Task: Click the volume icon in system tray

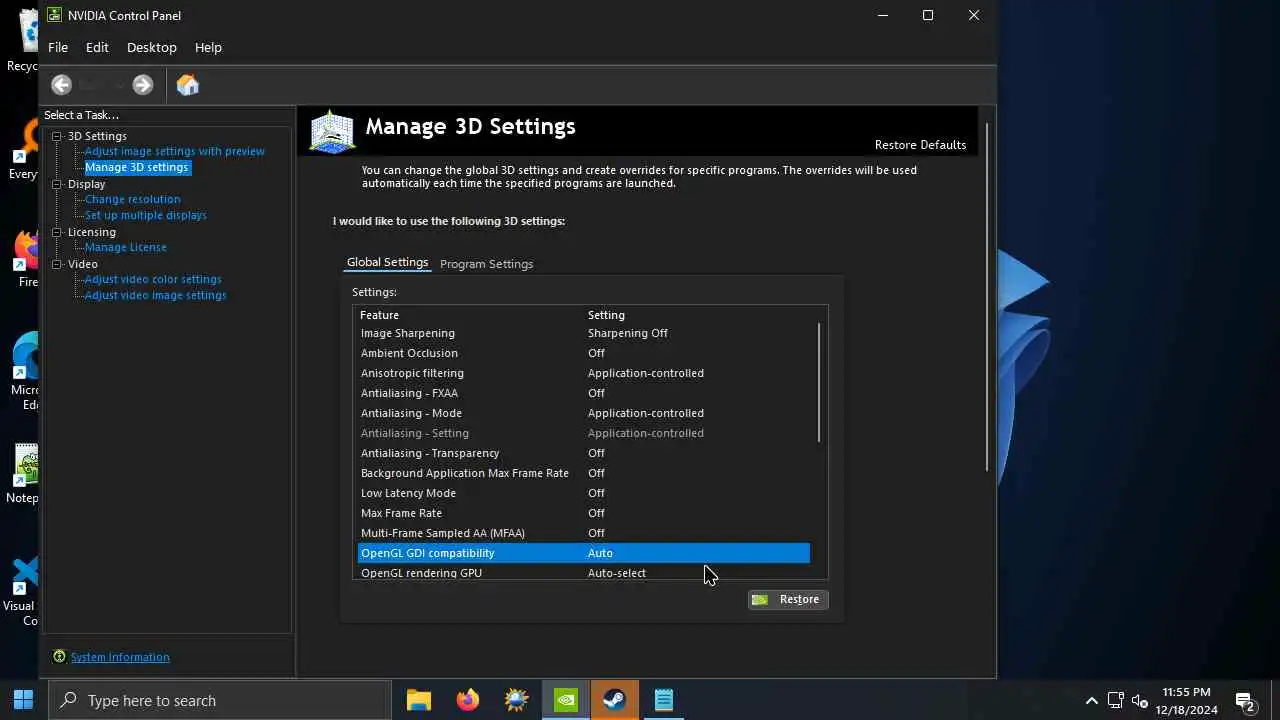Action: (x=1140, y=700)
